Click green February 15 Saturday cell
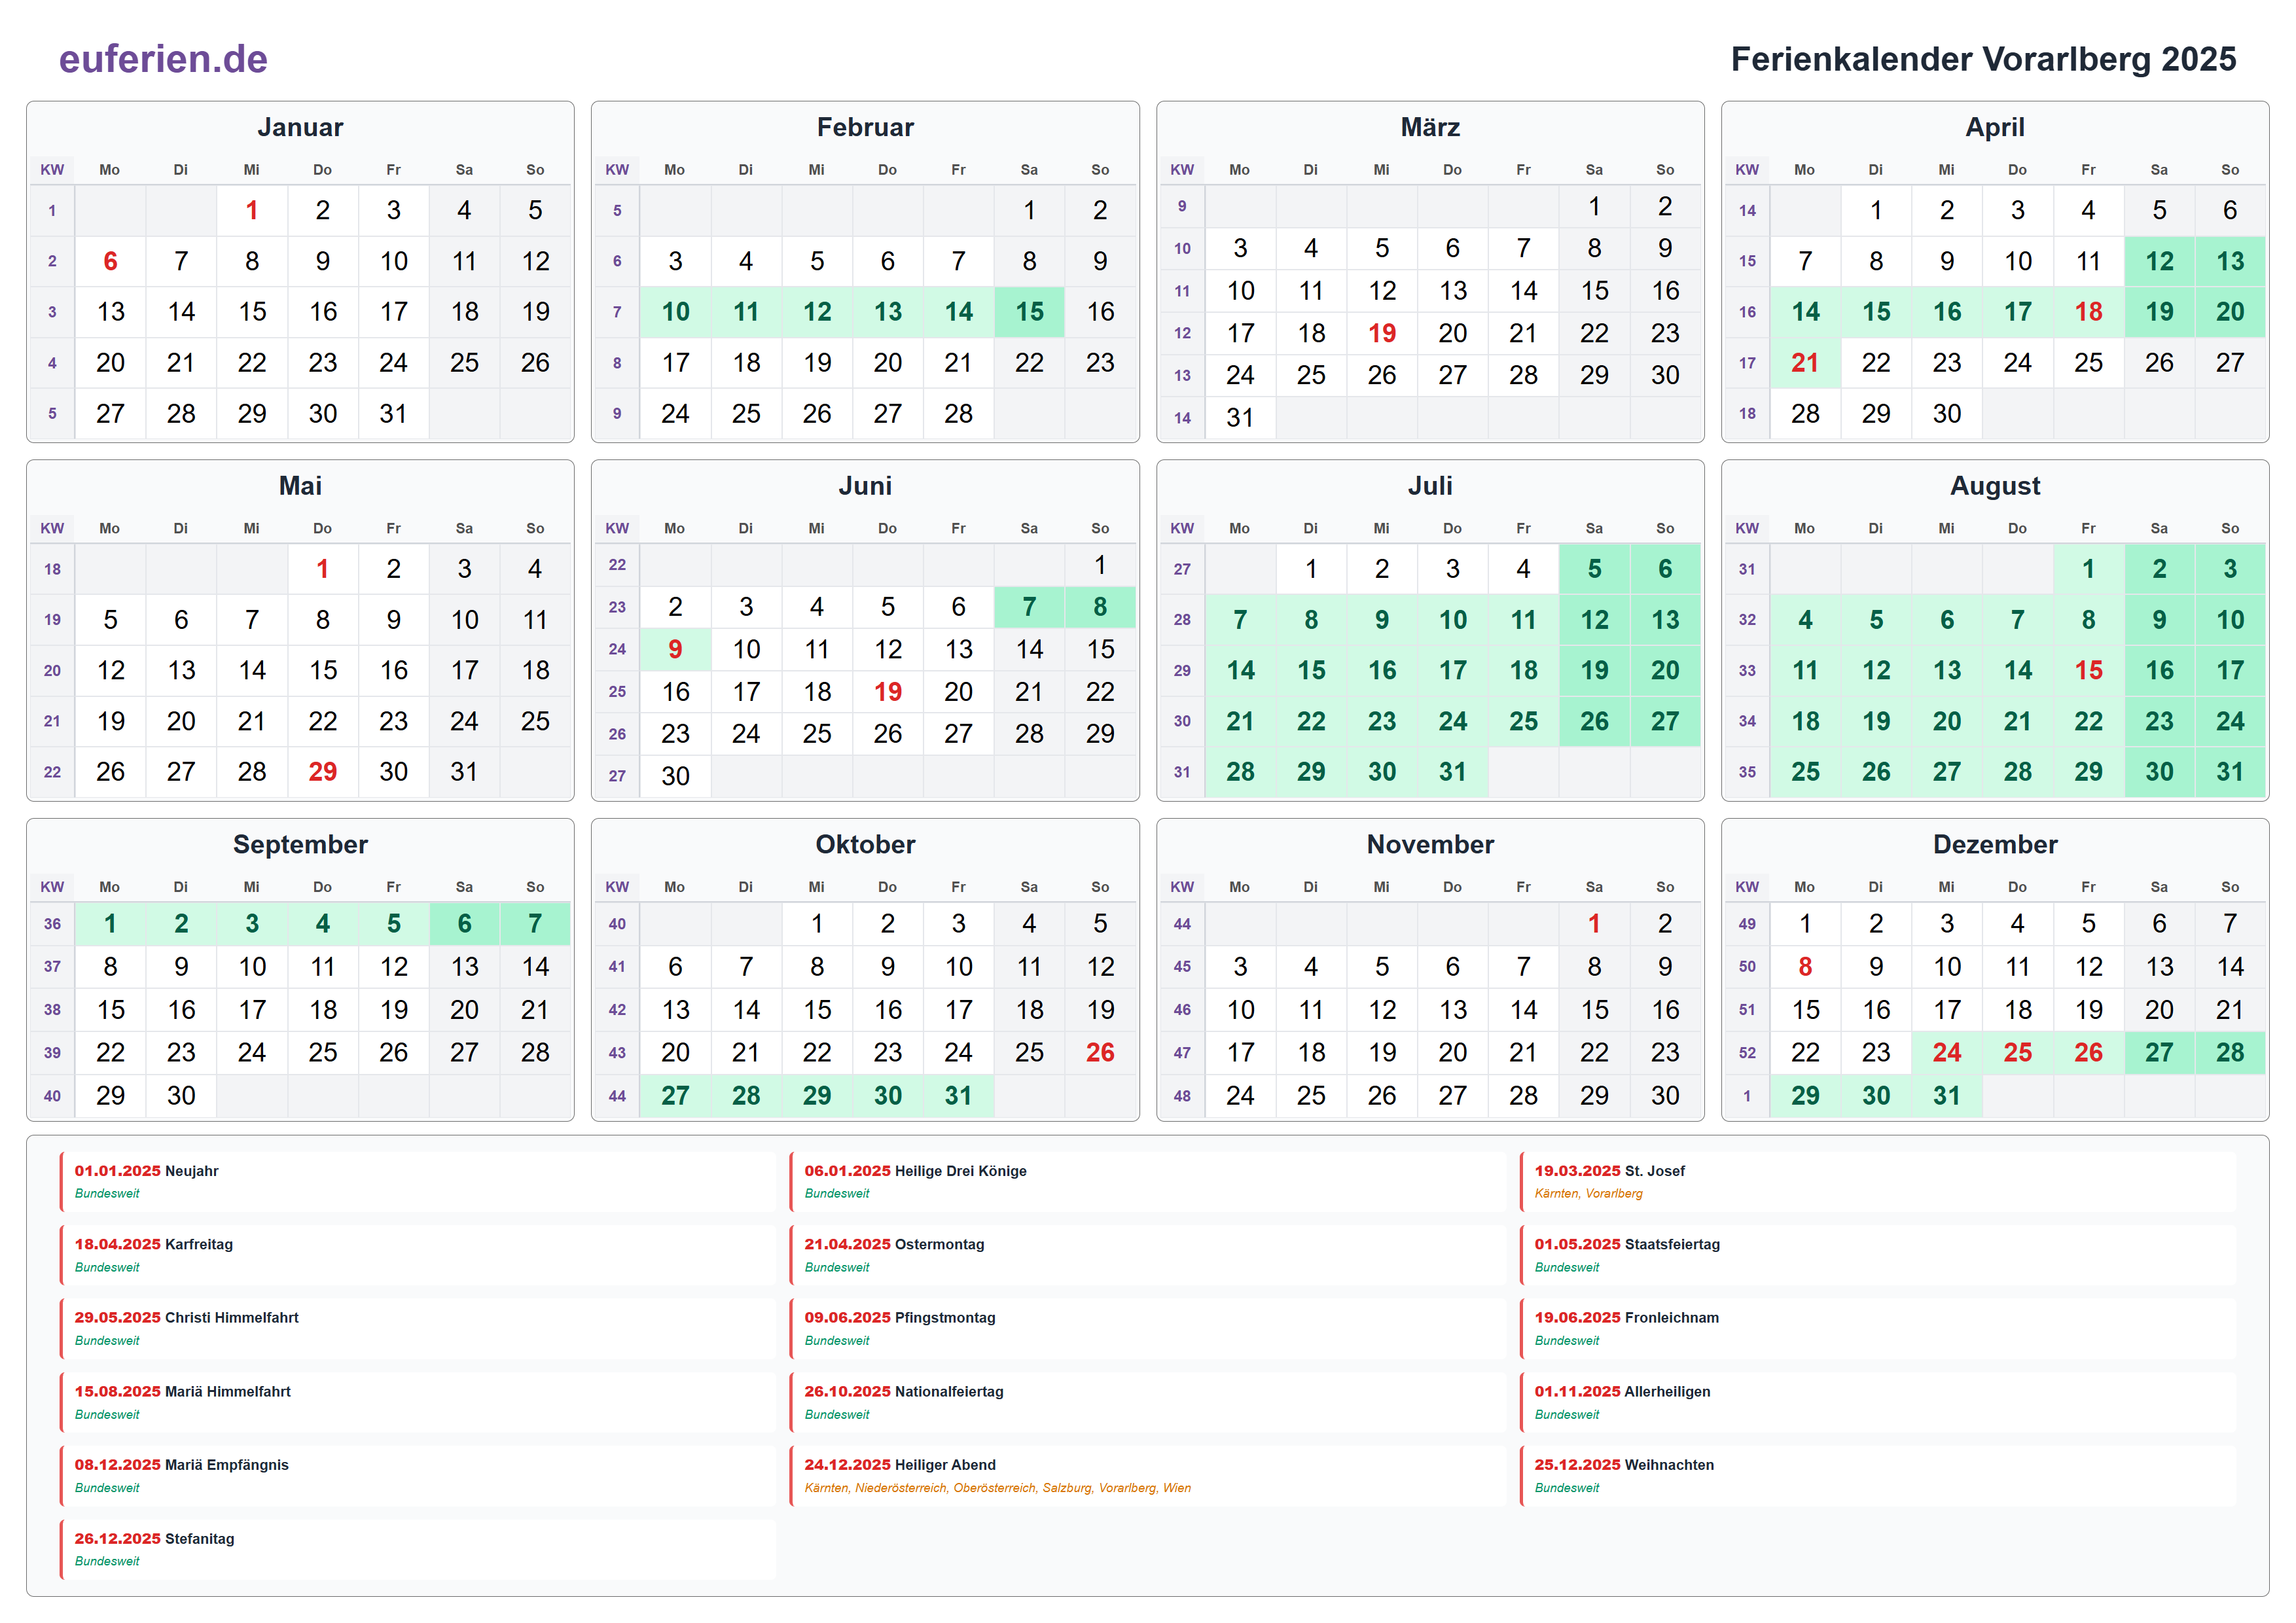Screen dimensions: 2296x1623 click(1029, 312)
